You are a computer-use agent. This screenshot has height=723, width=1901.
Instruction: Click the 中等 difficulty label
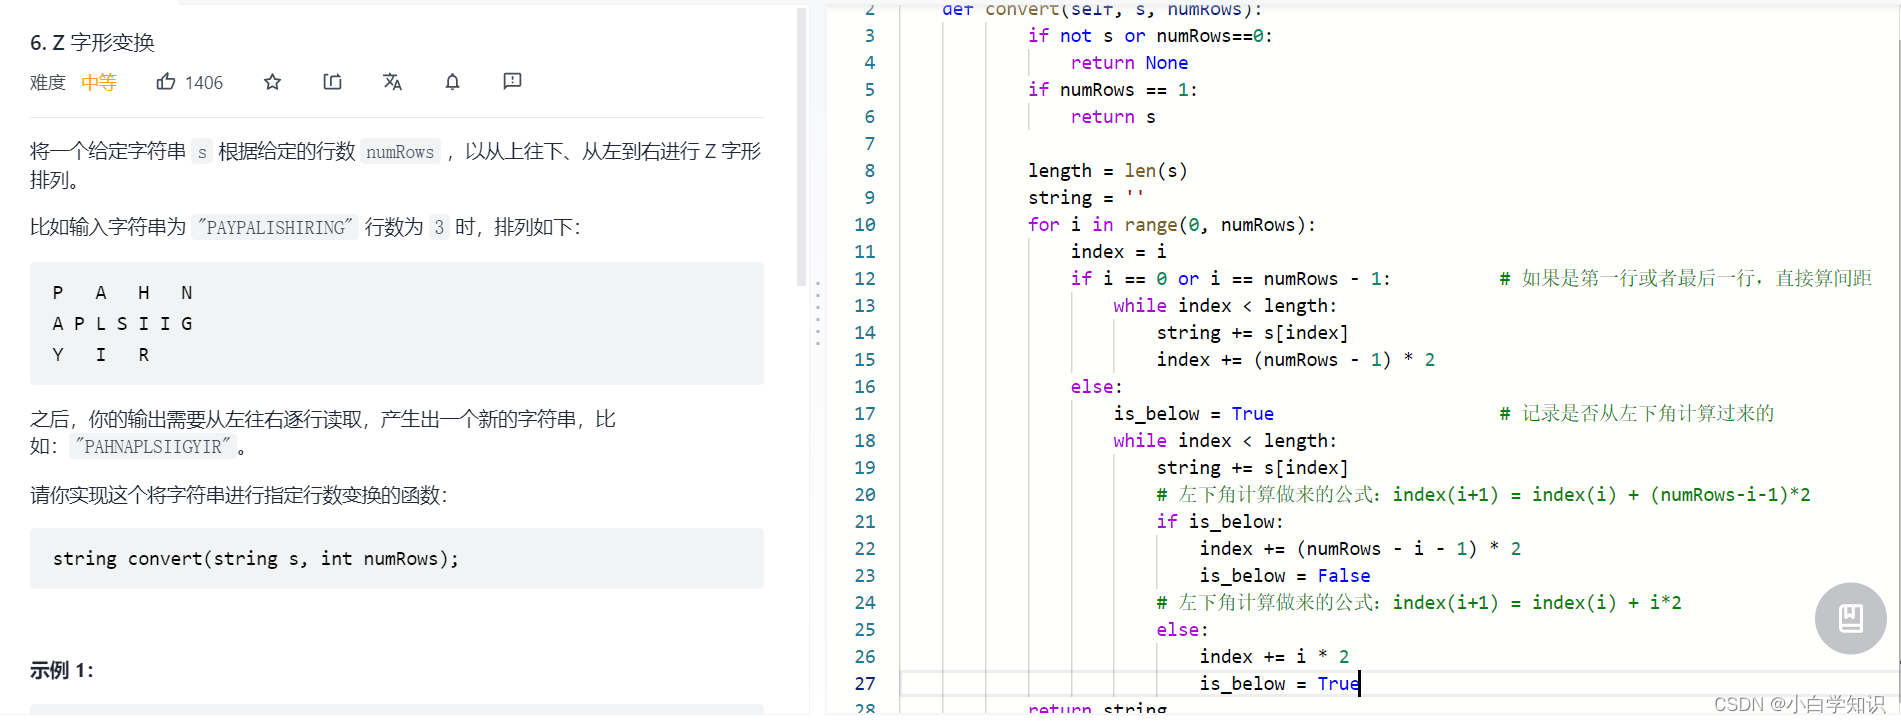(99, 82)
